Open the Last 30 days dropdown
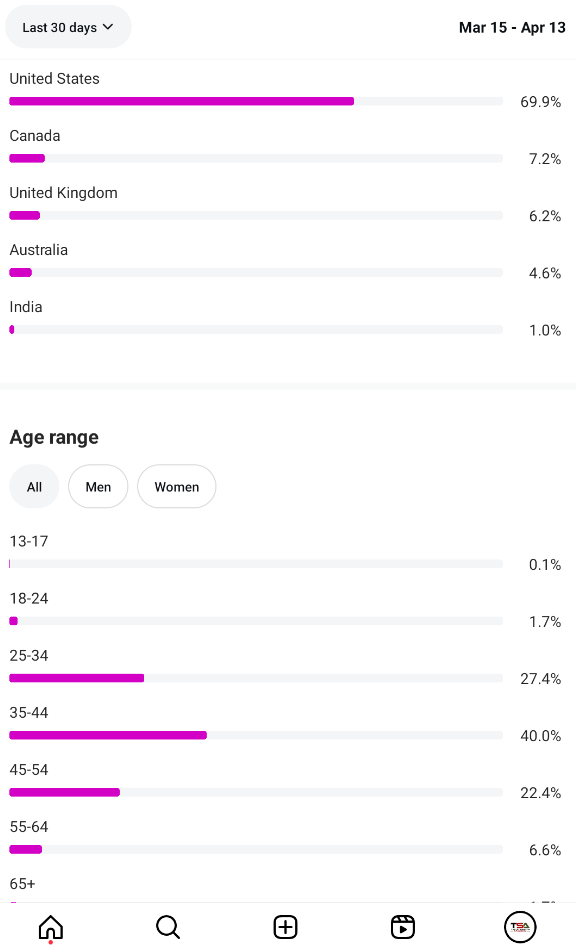Image resolution: width=576 pixels, height=948 pixels. (68, 27)
